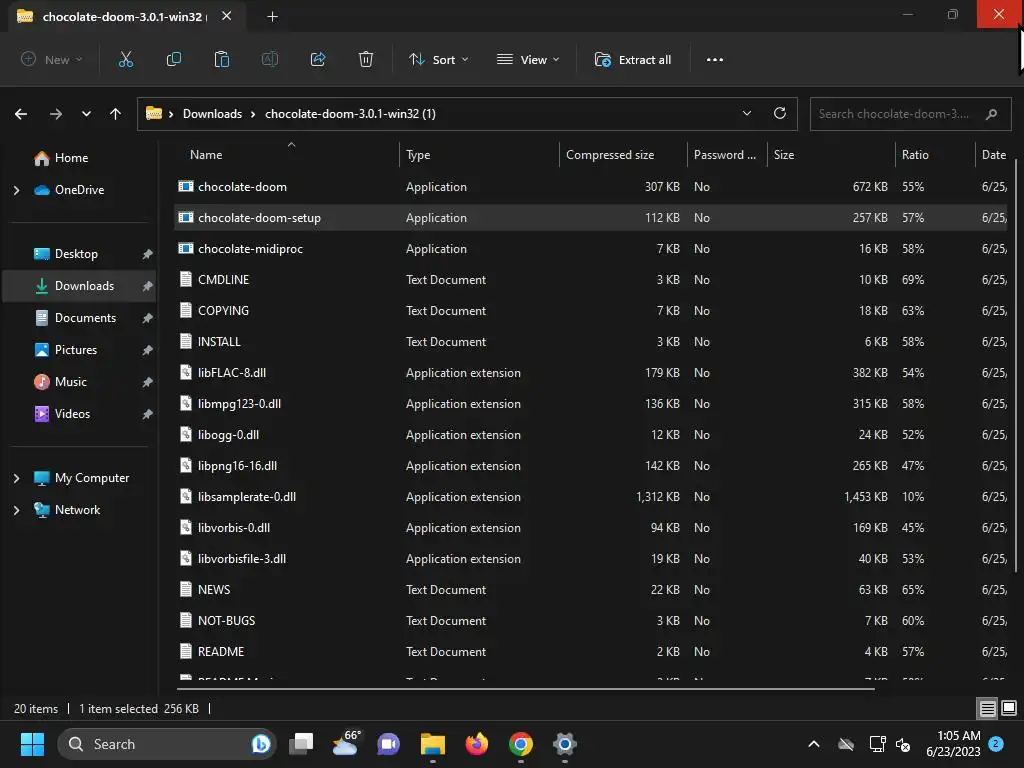1024x768 pixels.
Task: Click the Bing icon in taskbar search
Action: 261,744
